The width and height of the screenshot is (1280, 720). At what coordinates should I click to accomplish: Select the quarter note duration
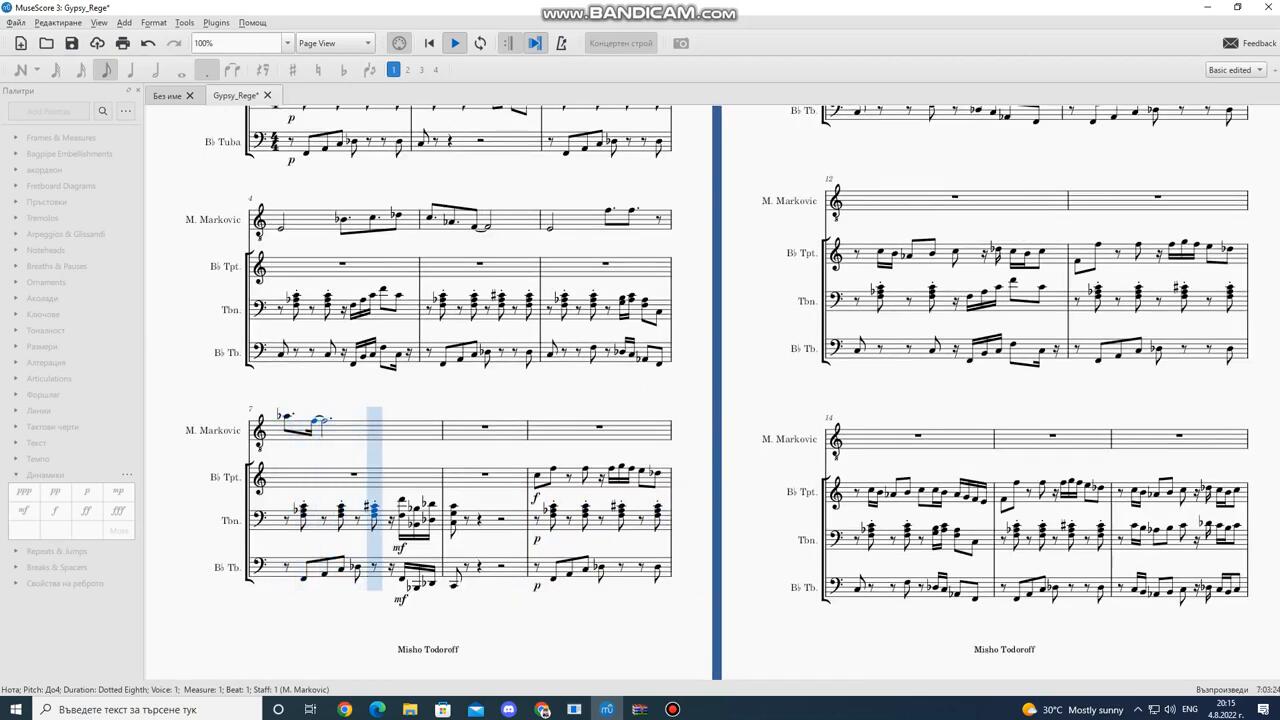click(130, 70)
